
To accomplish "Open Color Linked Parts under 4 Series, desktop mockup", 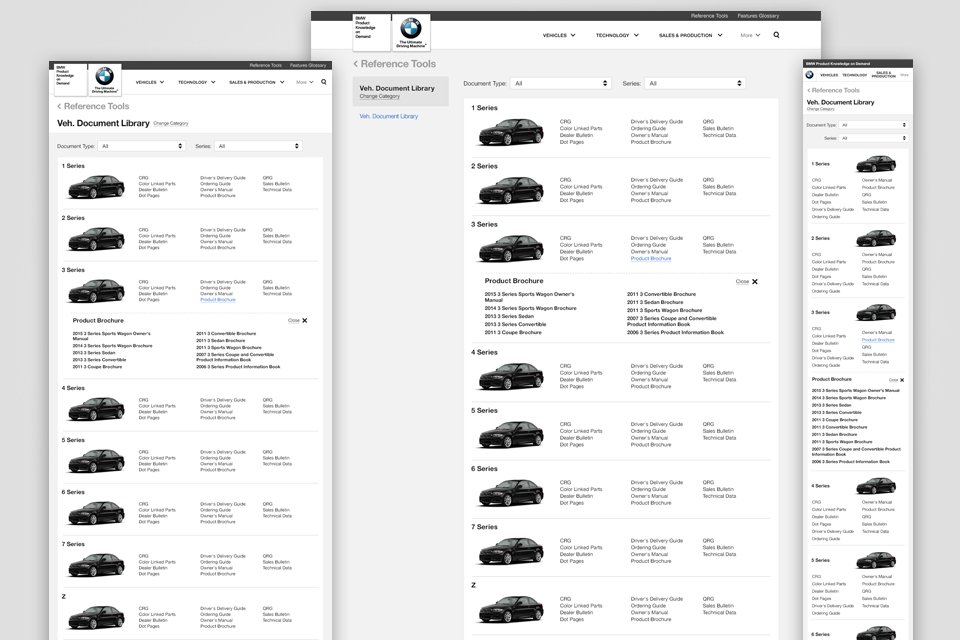I will [x=581, y=373].
